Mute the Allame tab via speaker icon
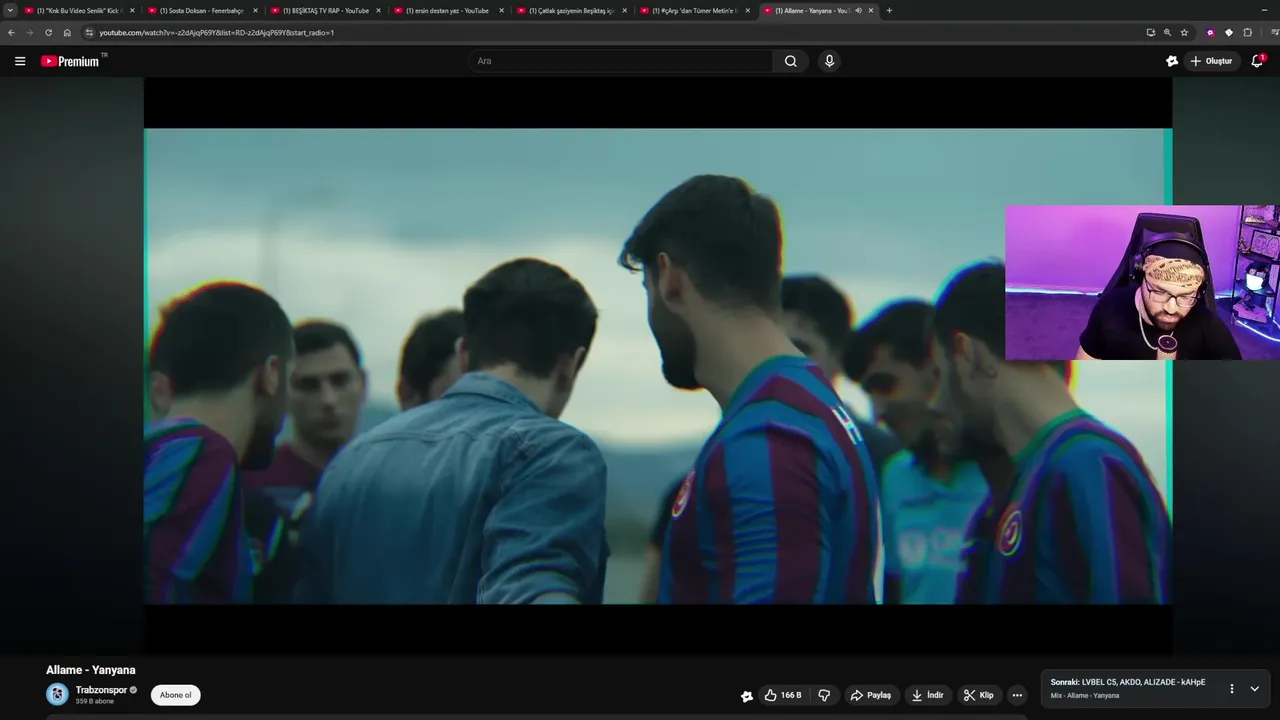 tap(858, 10)
